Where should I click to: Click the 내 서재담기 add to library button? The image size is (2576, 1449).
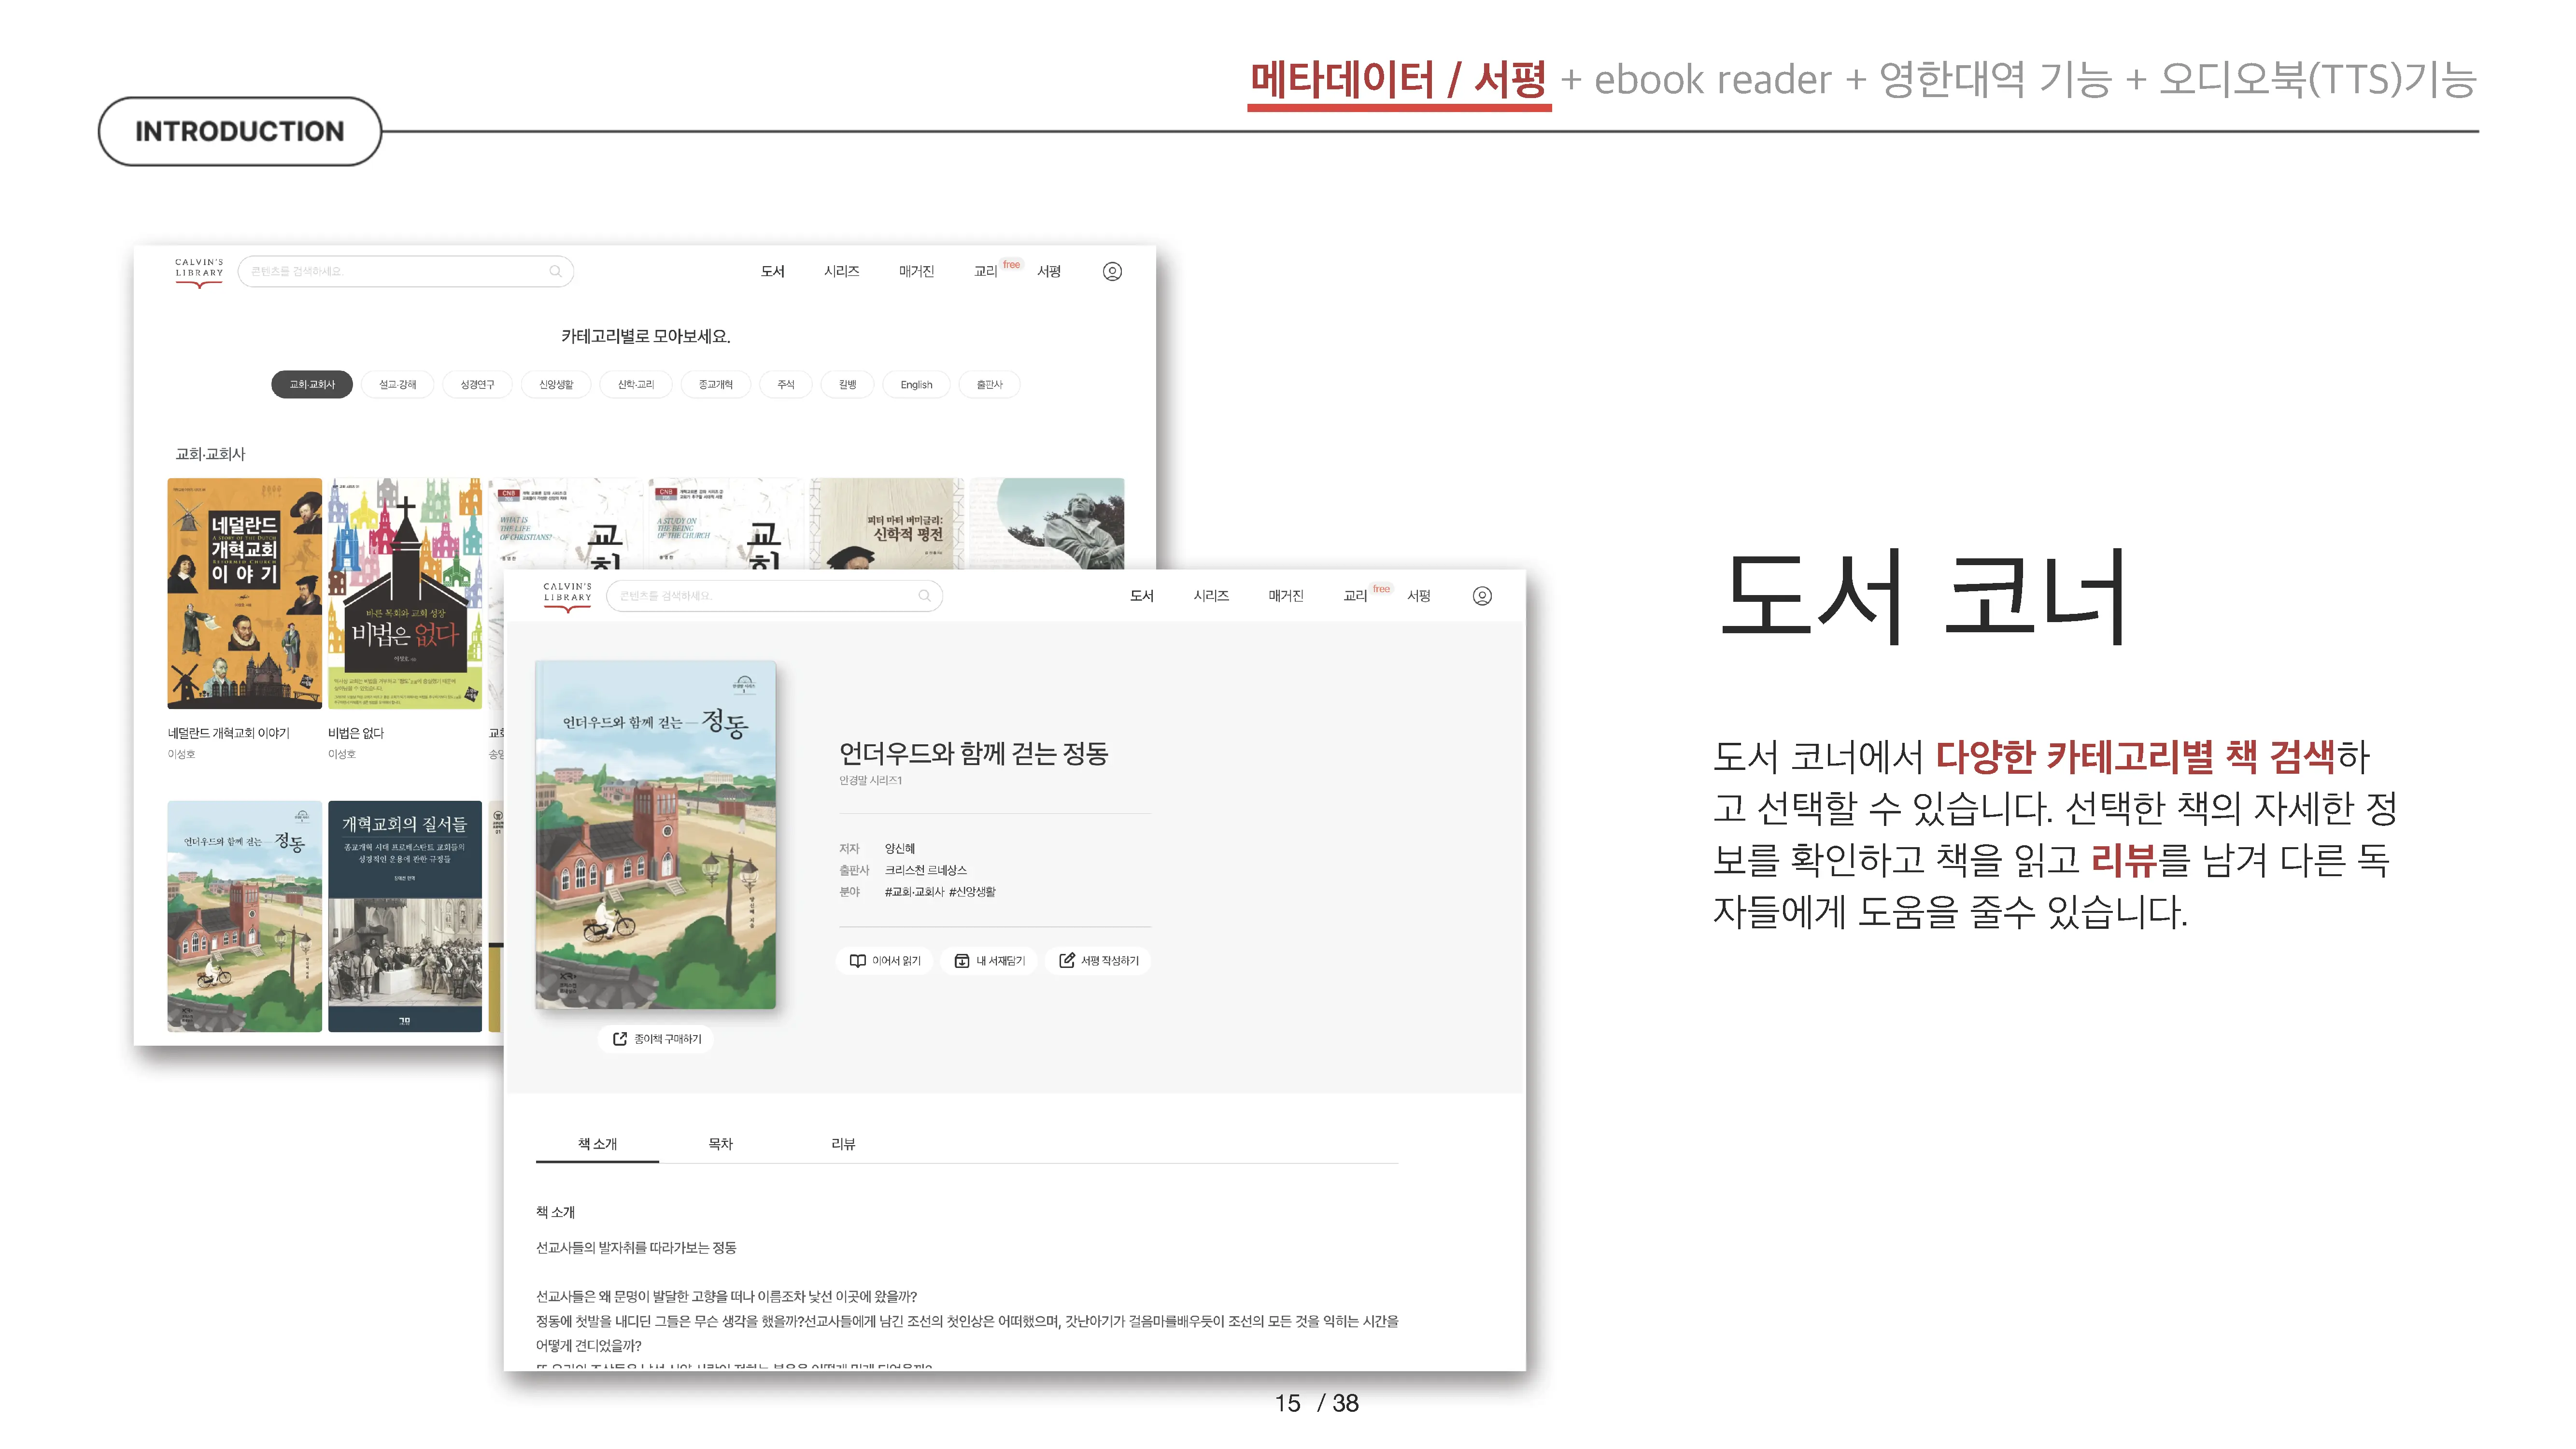(989, 960)
